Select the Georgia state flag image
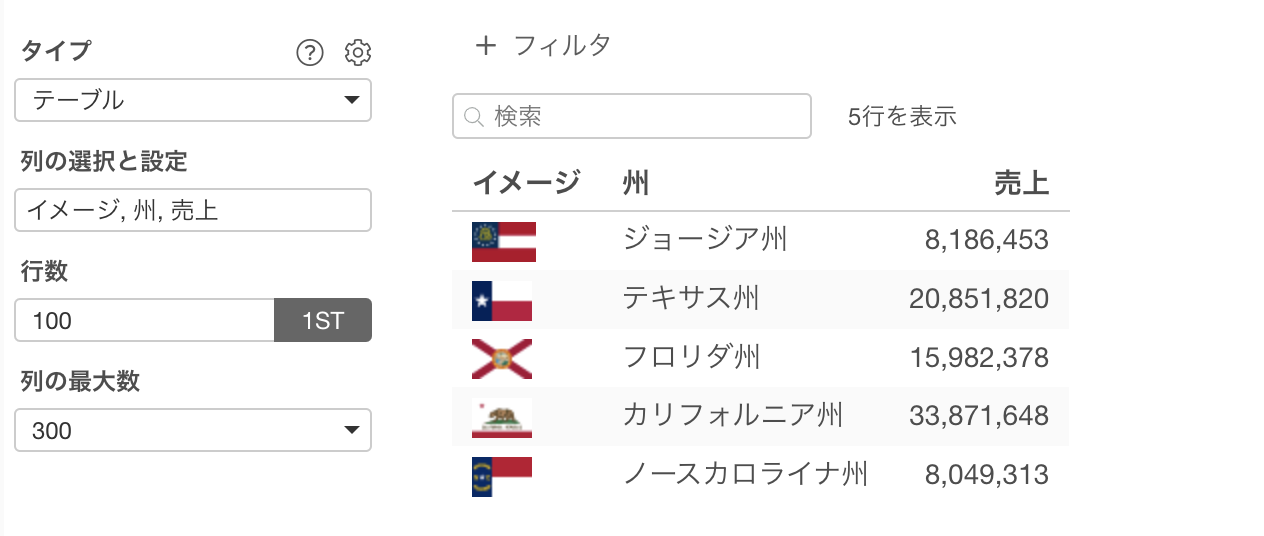The image size is (1264, 536). [504, 241]
